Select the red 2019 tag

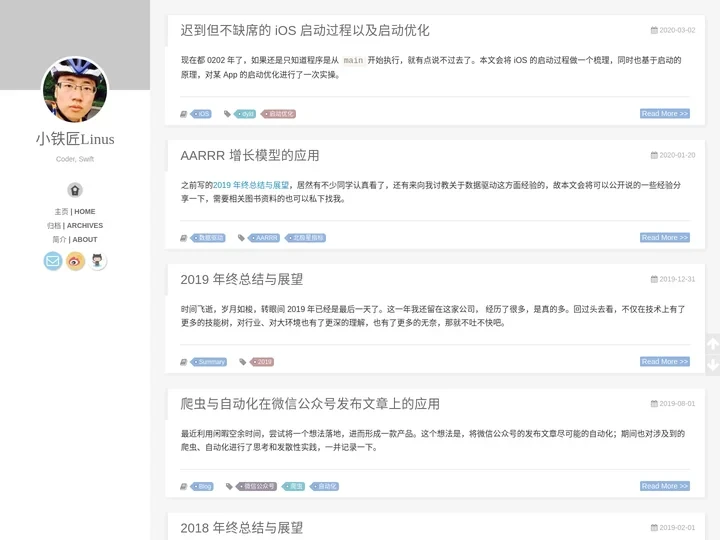click(262, 362)
